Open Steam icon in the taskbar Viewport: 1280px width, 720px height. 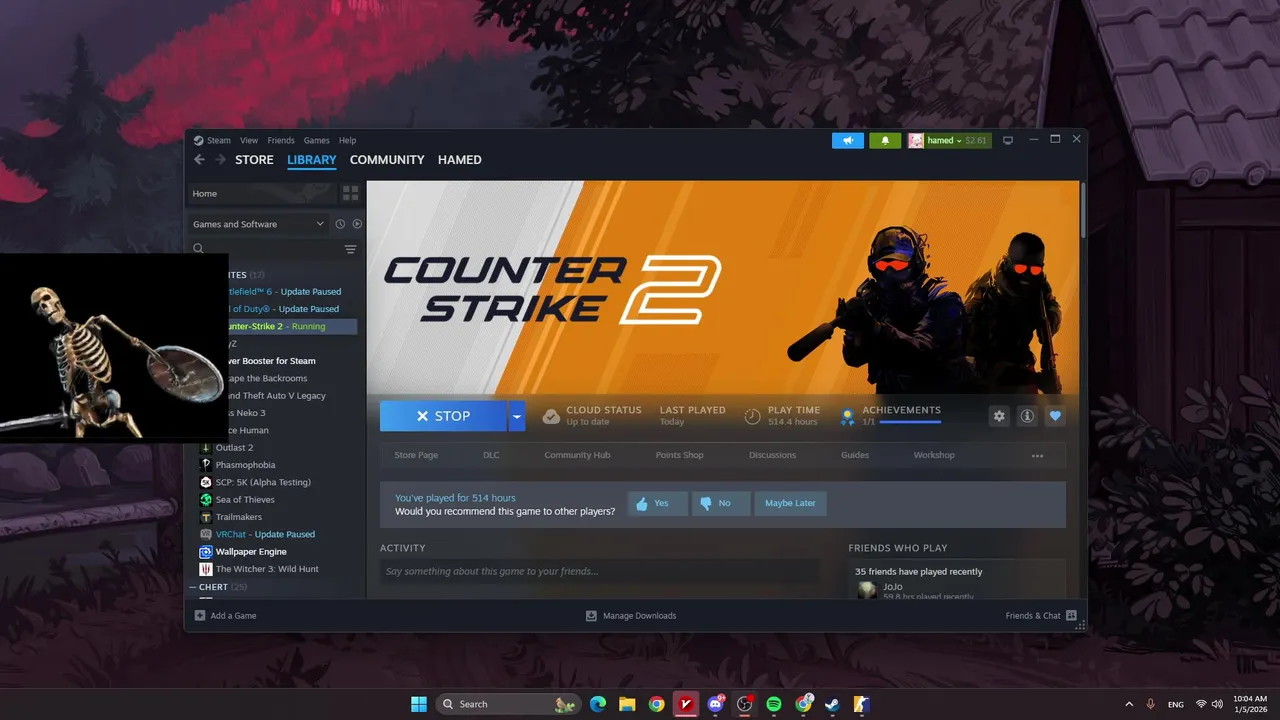832,704
